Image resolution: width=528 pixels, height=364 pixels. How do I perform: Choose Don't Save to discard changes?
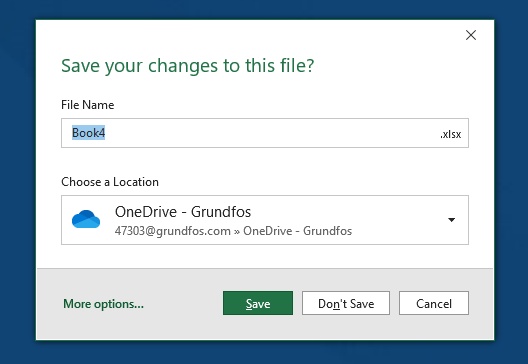pyautogui.click(x=346, y=303)
